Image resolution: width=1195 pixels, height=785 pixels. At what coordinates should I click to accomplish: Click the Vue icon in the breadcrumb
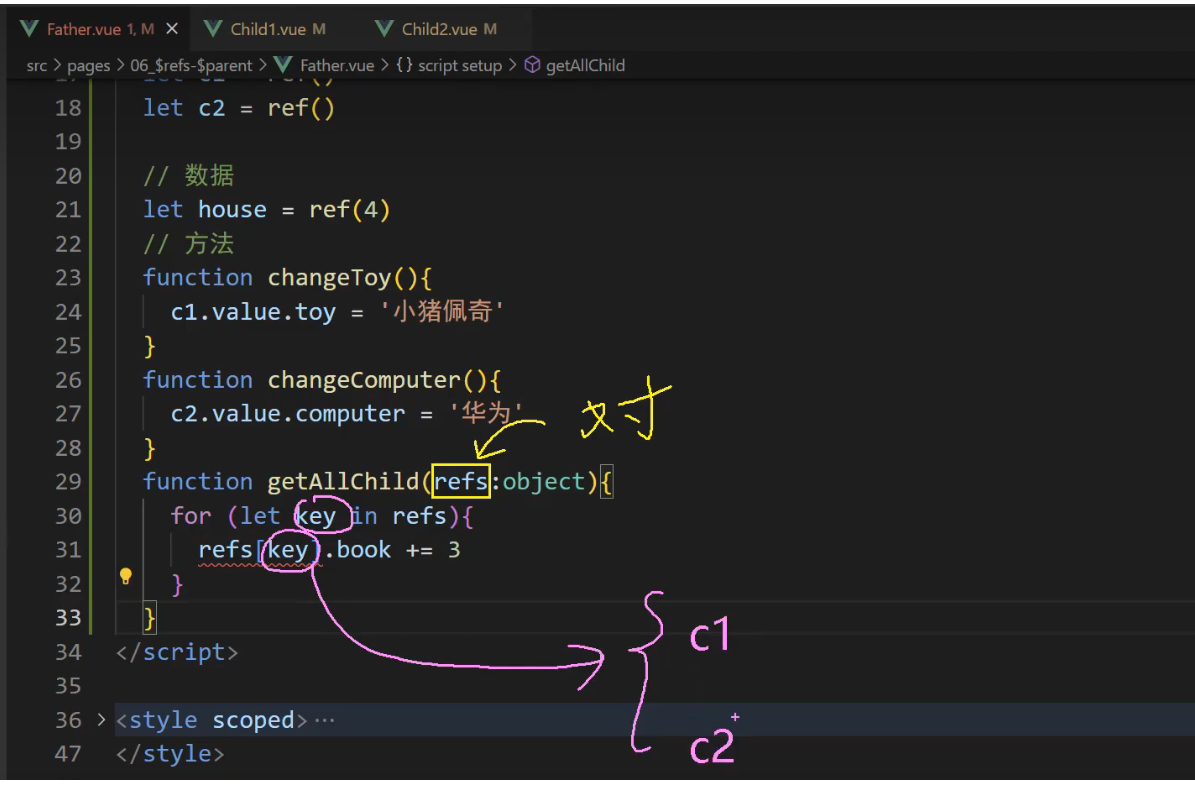283,66
